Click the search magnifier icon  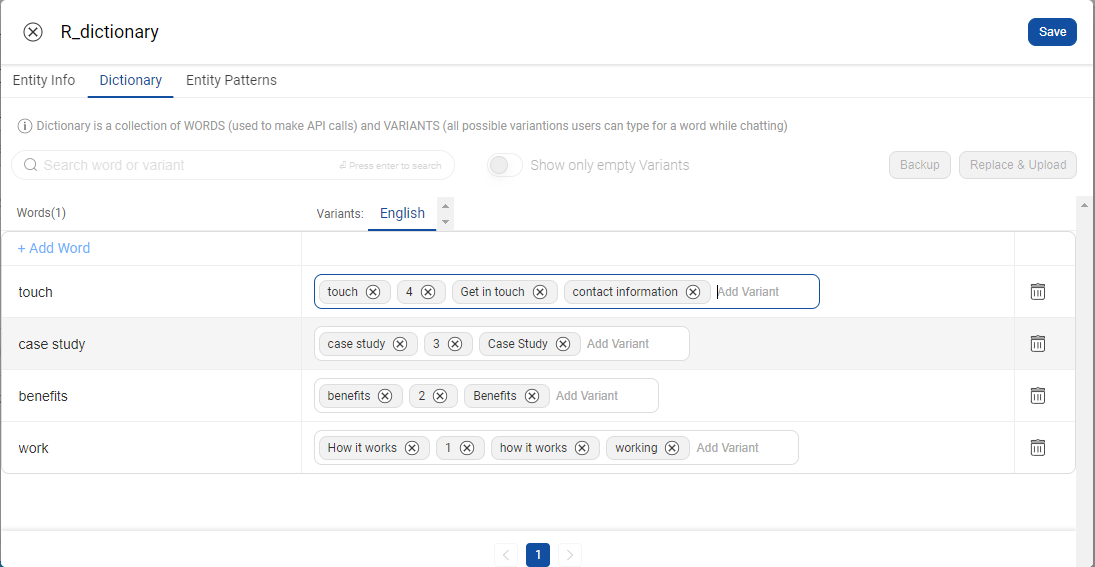click(x=31, y=165)
